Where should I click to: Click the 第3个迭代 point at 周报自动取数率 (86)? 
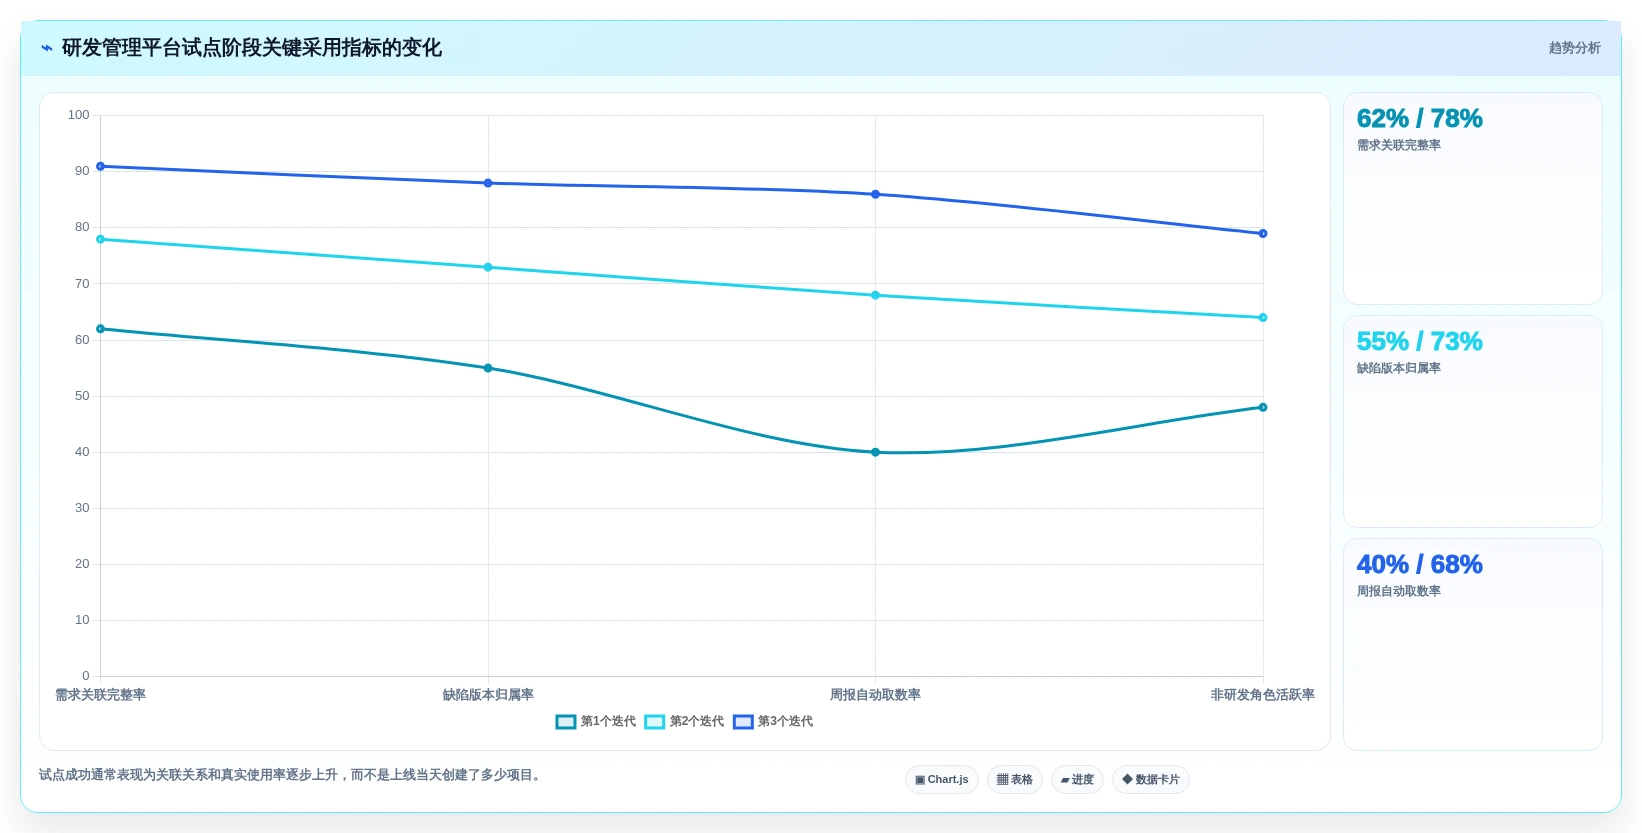tap(875, 194)
